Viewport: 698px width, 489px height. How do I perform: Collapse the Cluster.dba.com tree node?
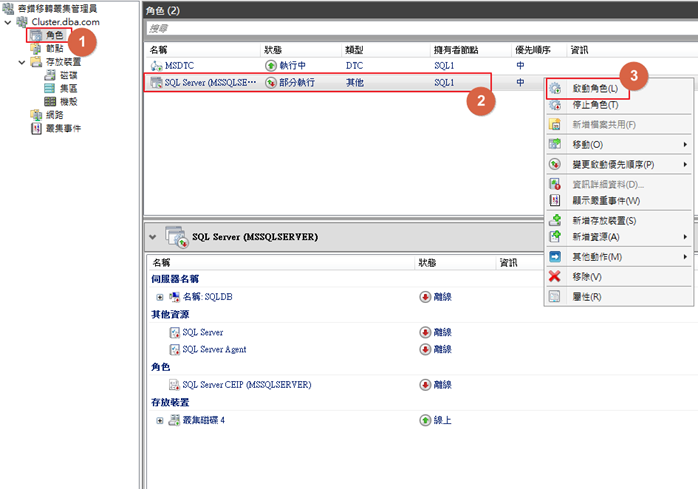[8, 21]
